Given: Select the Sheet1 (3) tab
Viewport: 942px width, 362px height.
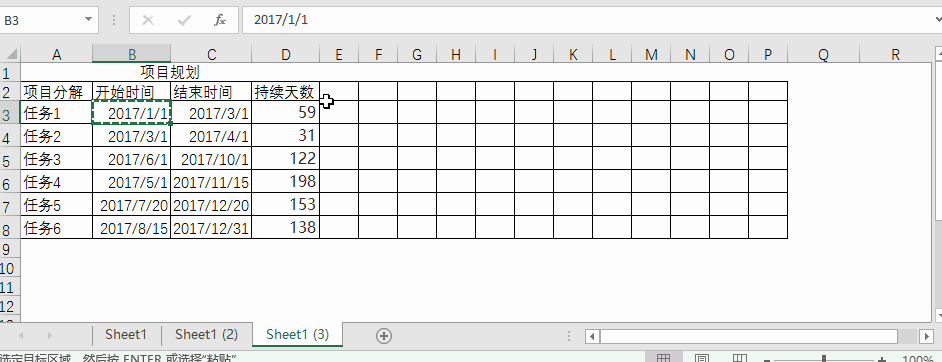Looking at the screenshot, I should point(297,334).
